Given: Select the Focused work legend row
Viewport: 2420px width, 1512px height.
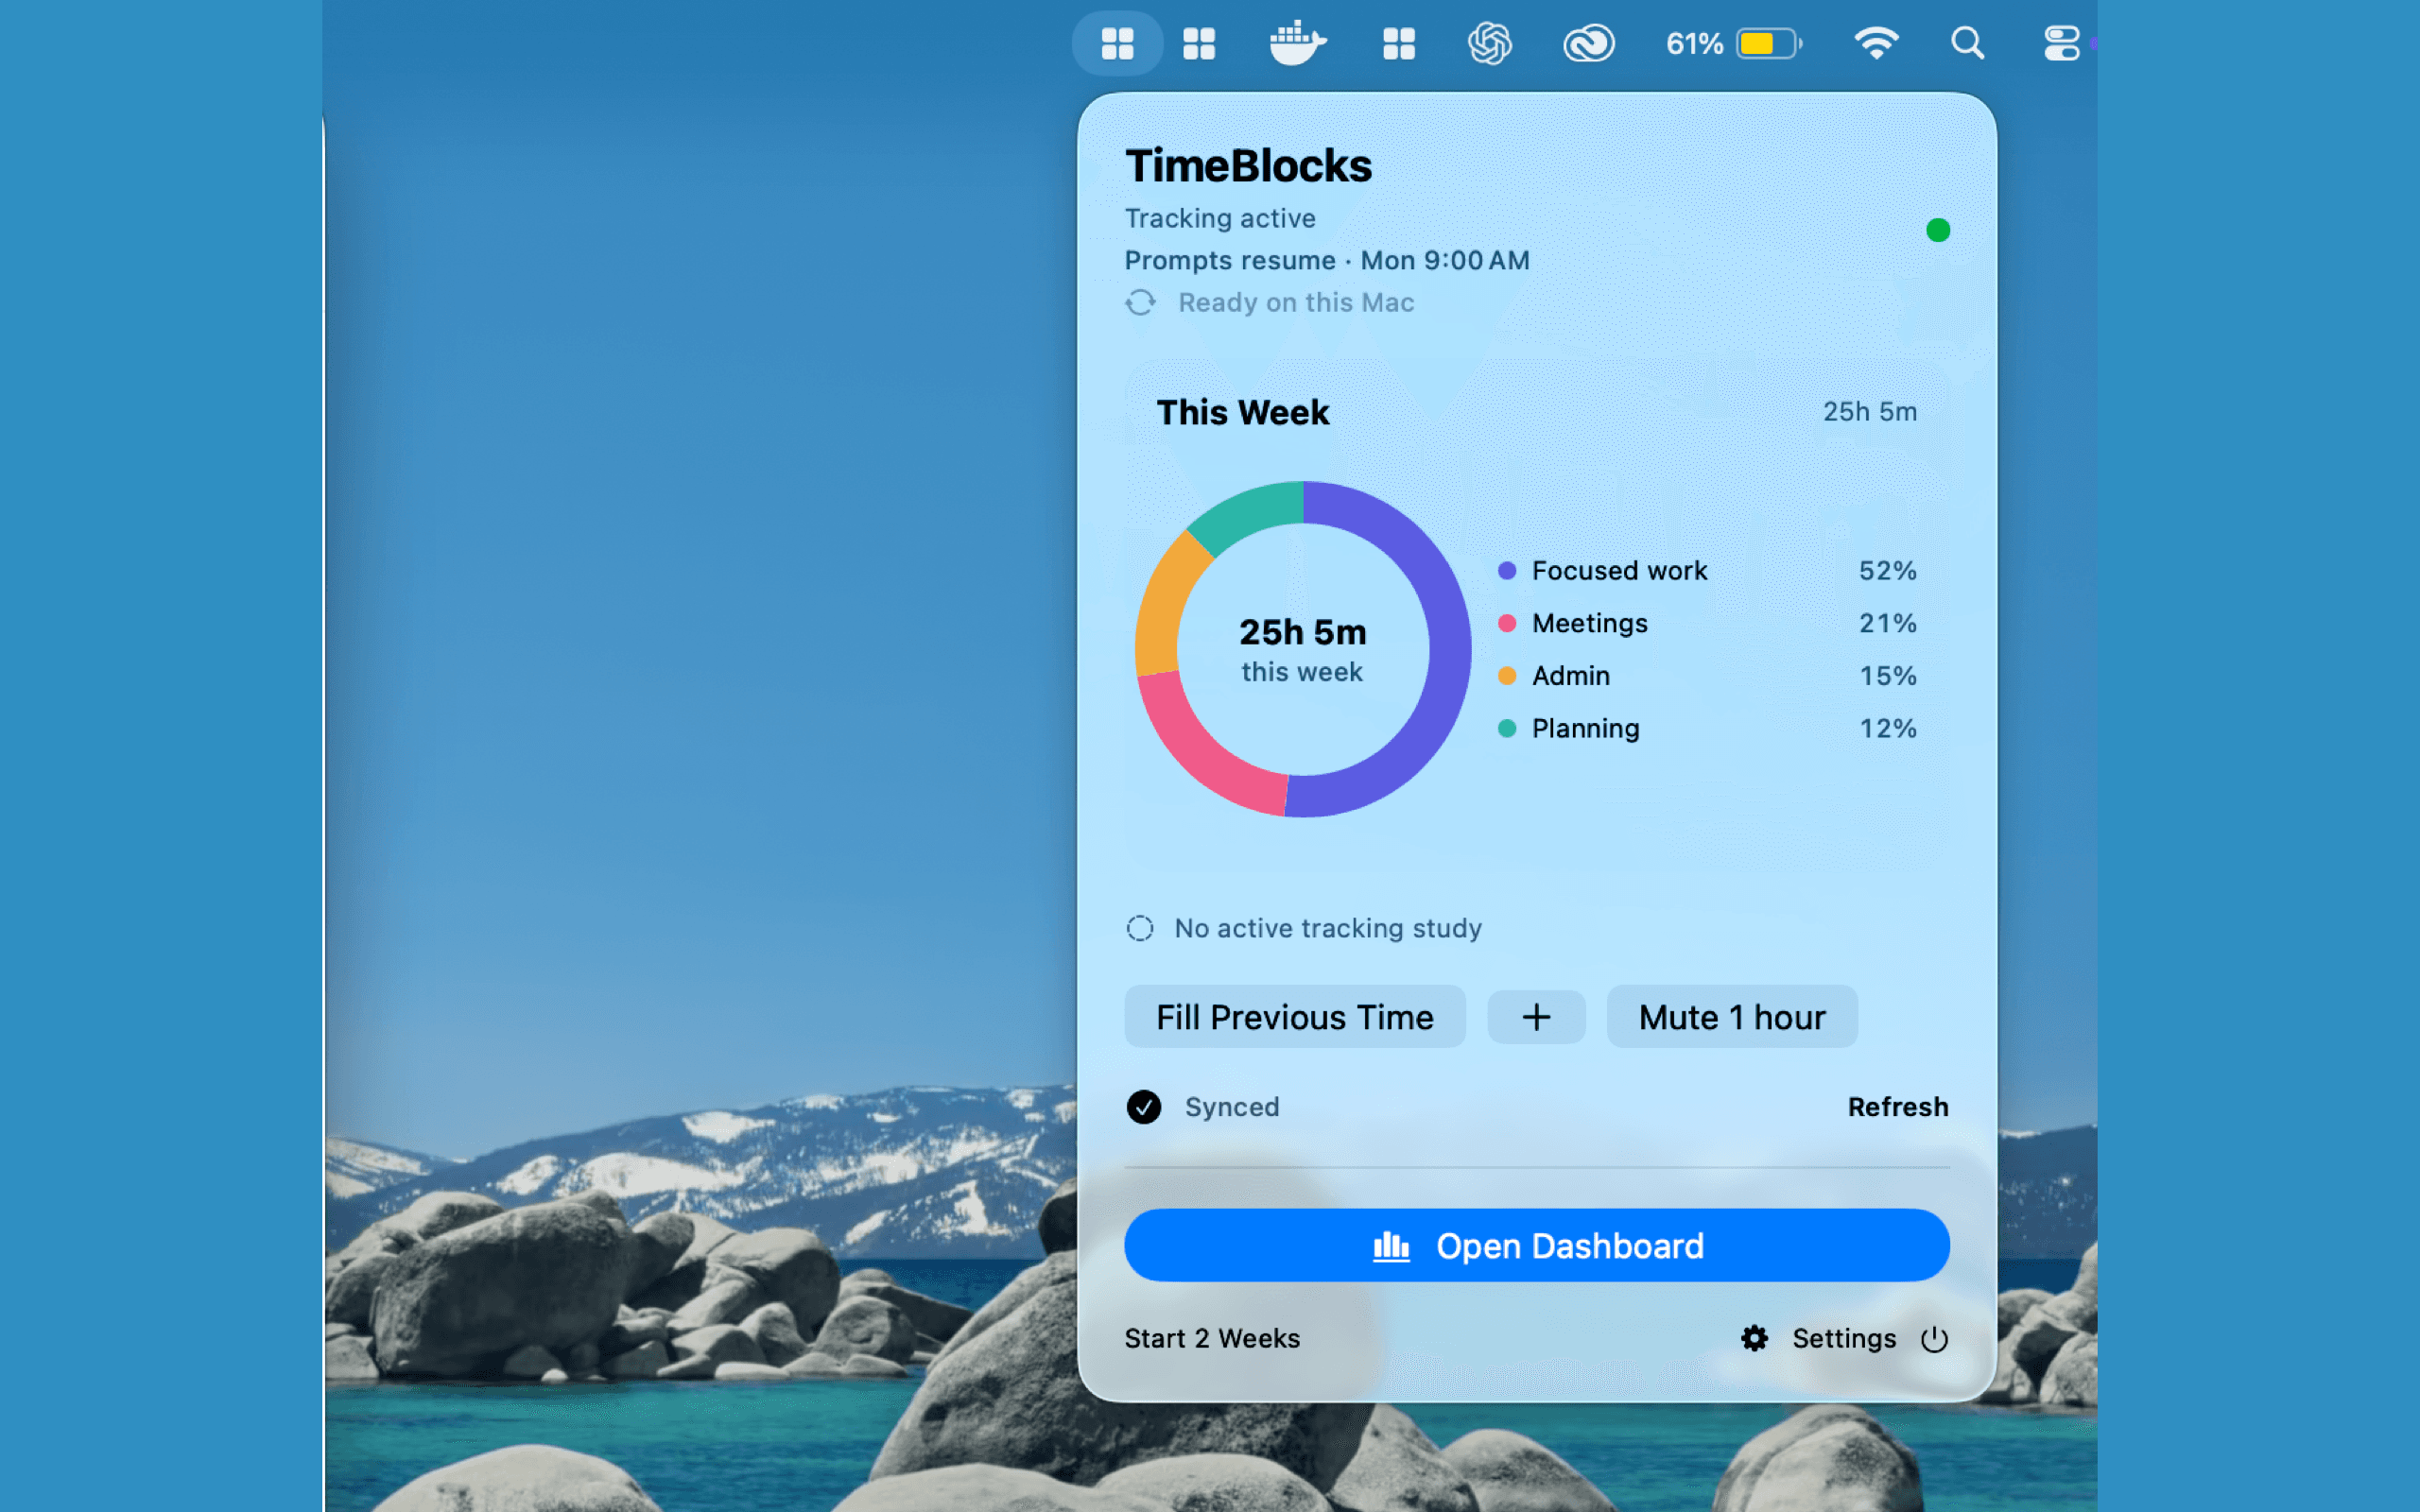Looking at the screenshot, I should click(1706, 570).
